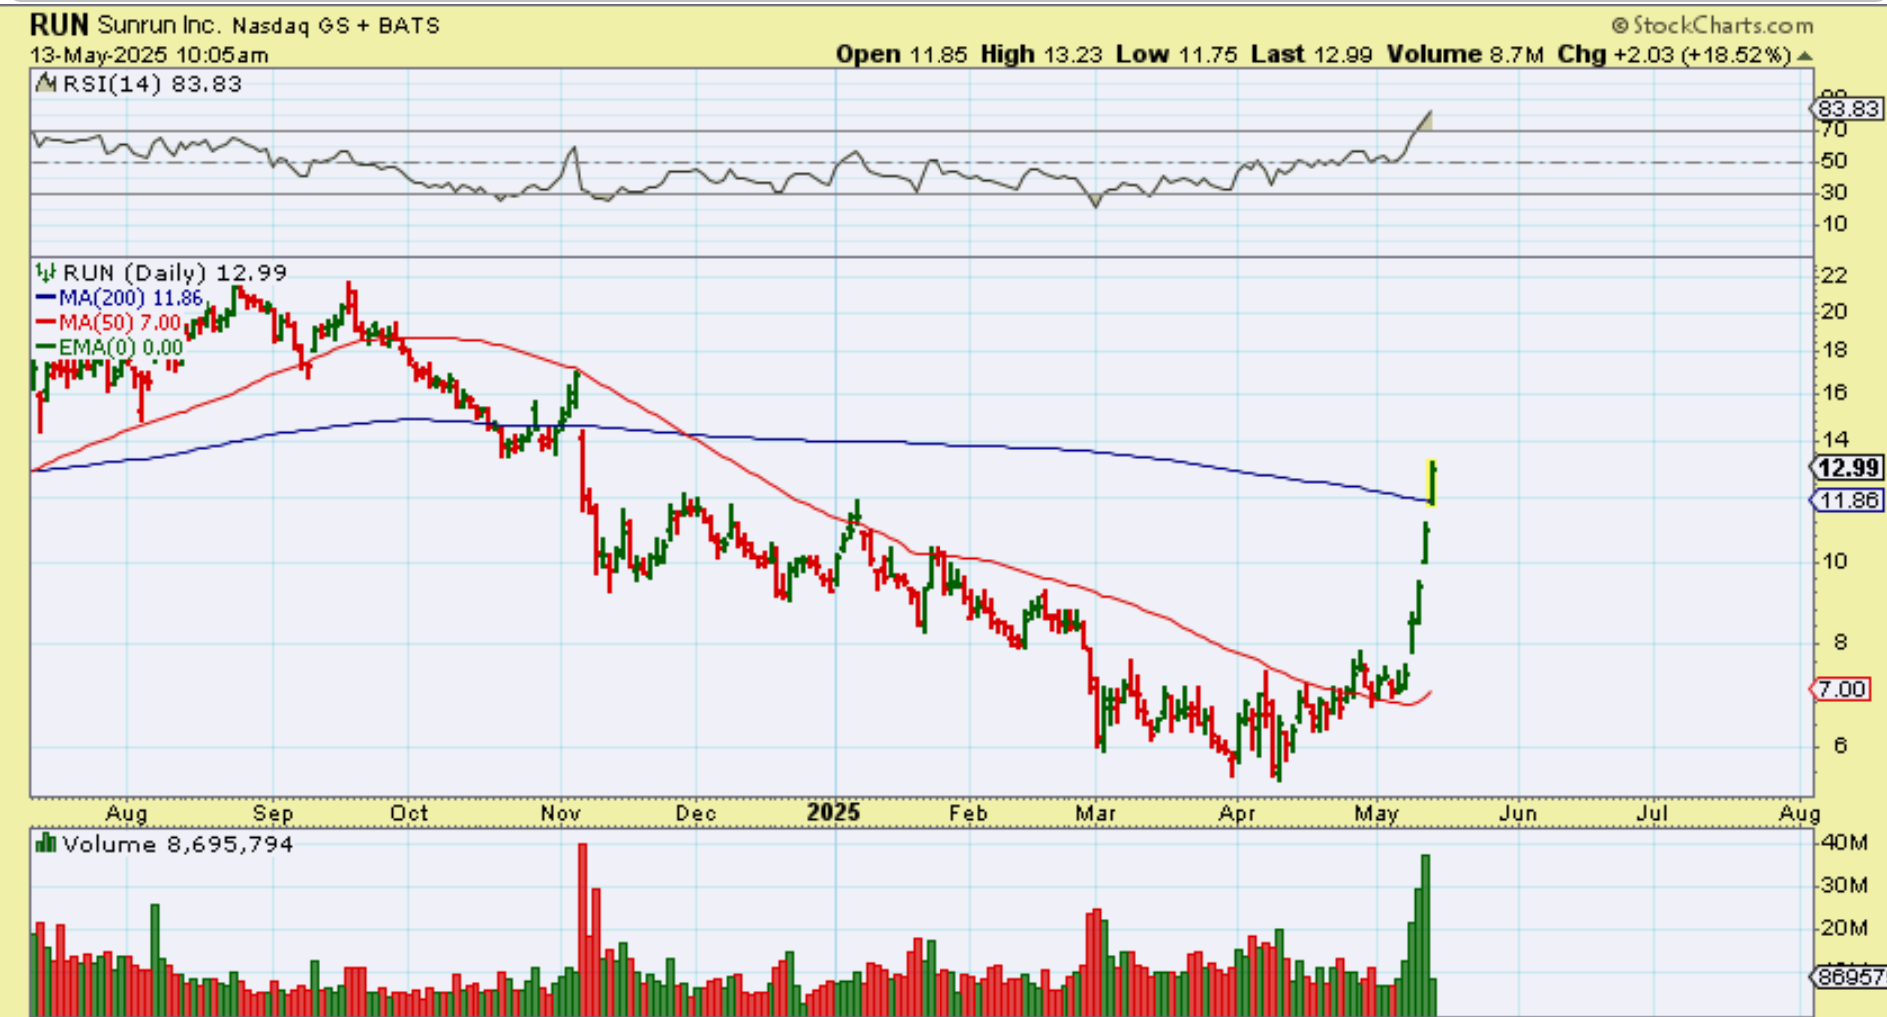Click the 50 level on the RSI axis
This screenshot has height=1017, width=1887.
(1834, 161)
